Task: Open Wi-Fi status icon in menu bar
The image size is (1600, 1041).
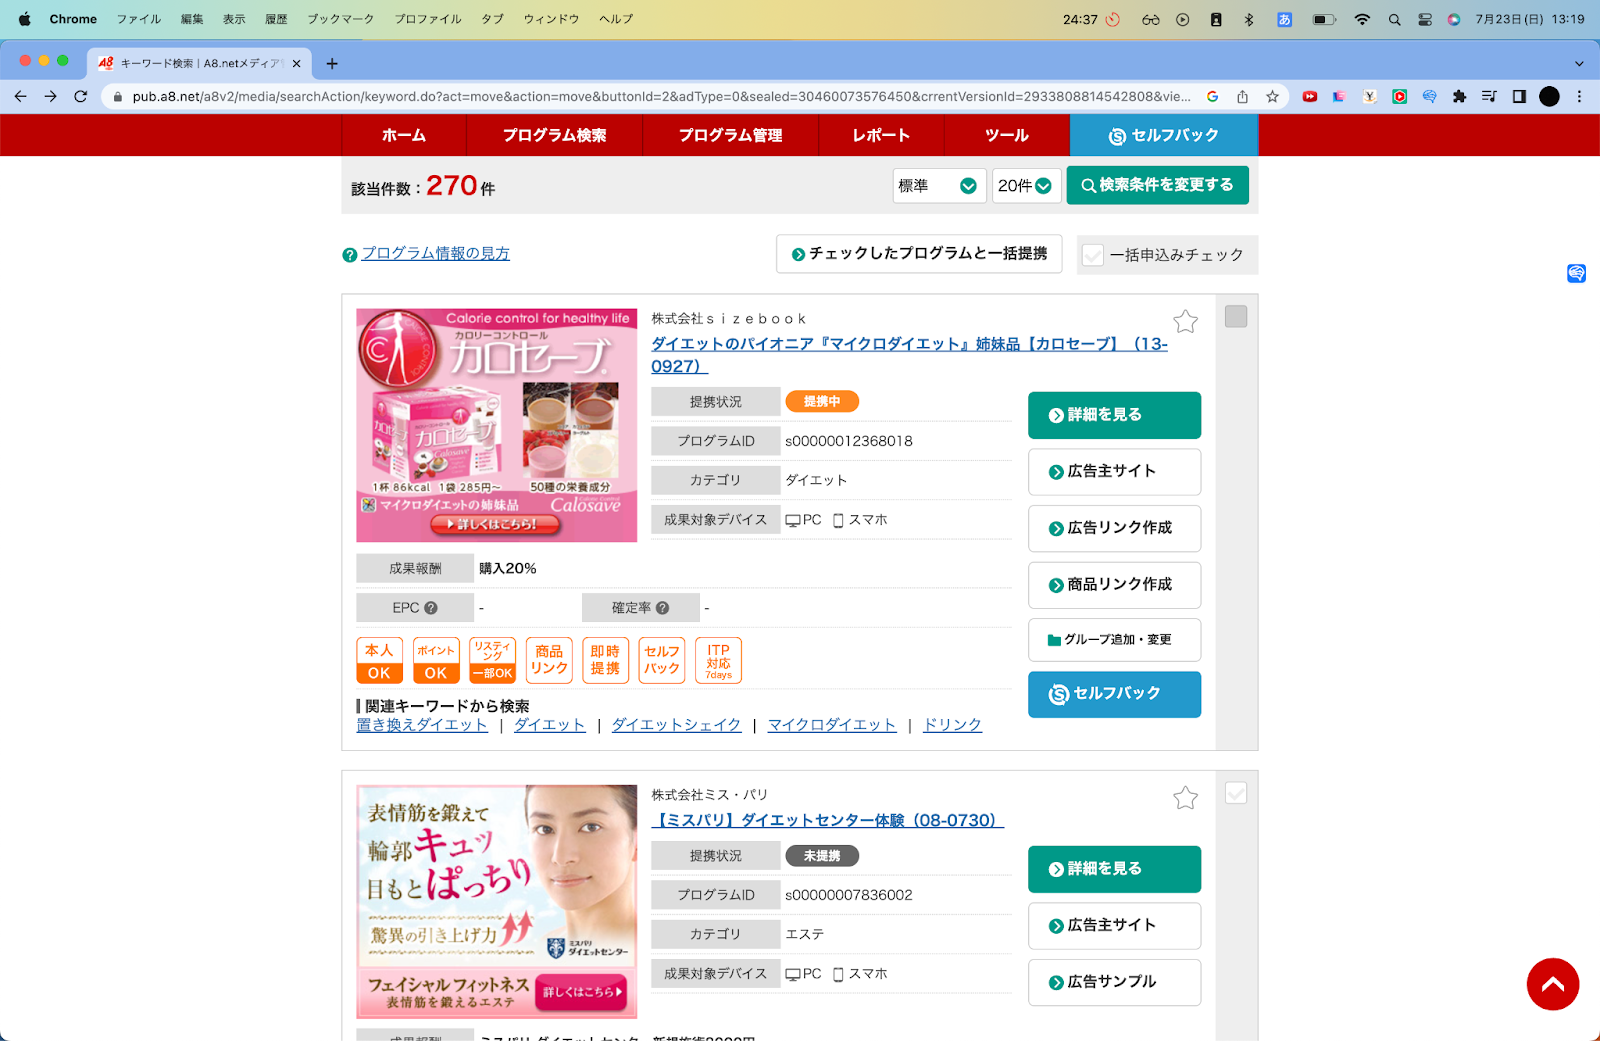Action: coord(1362,19)
